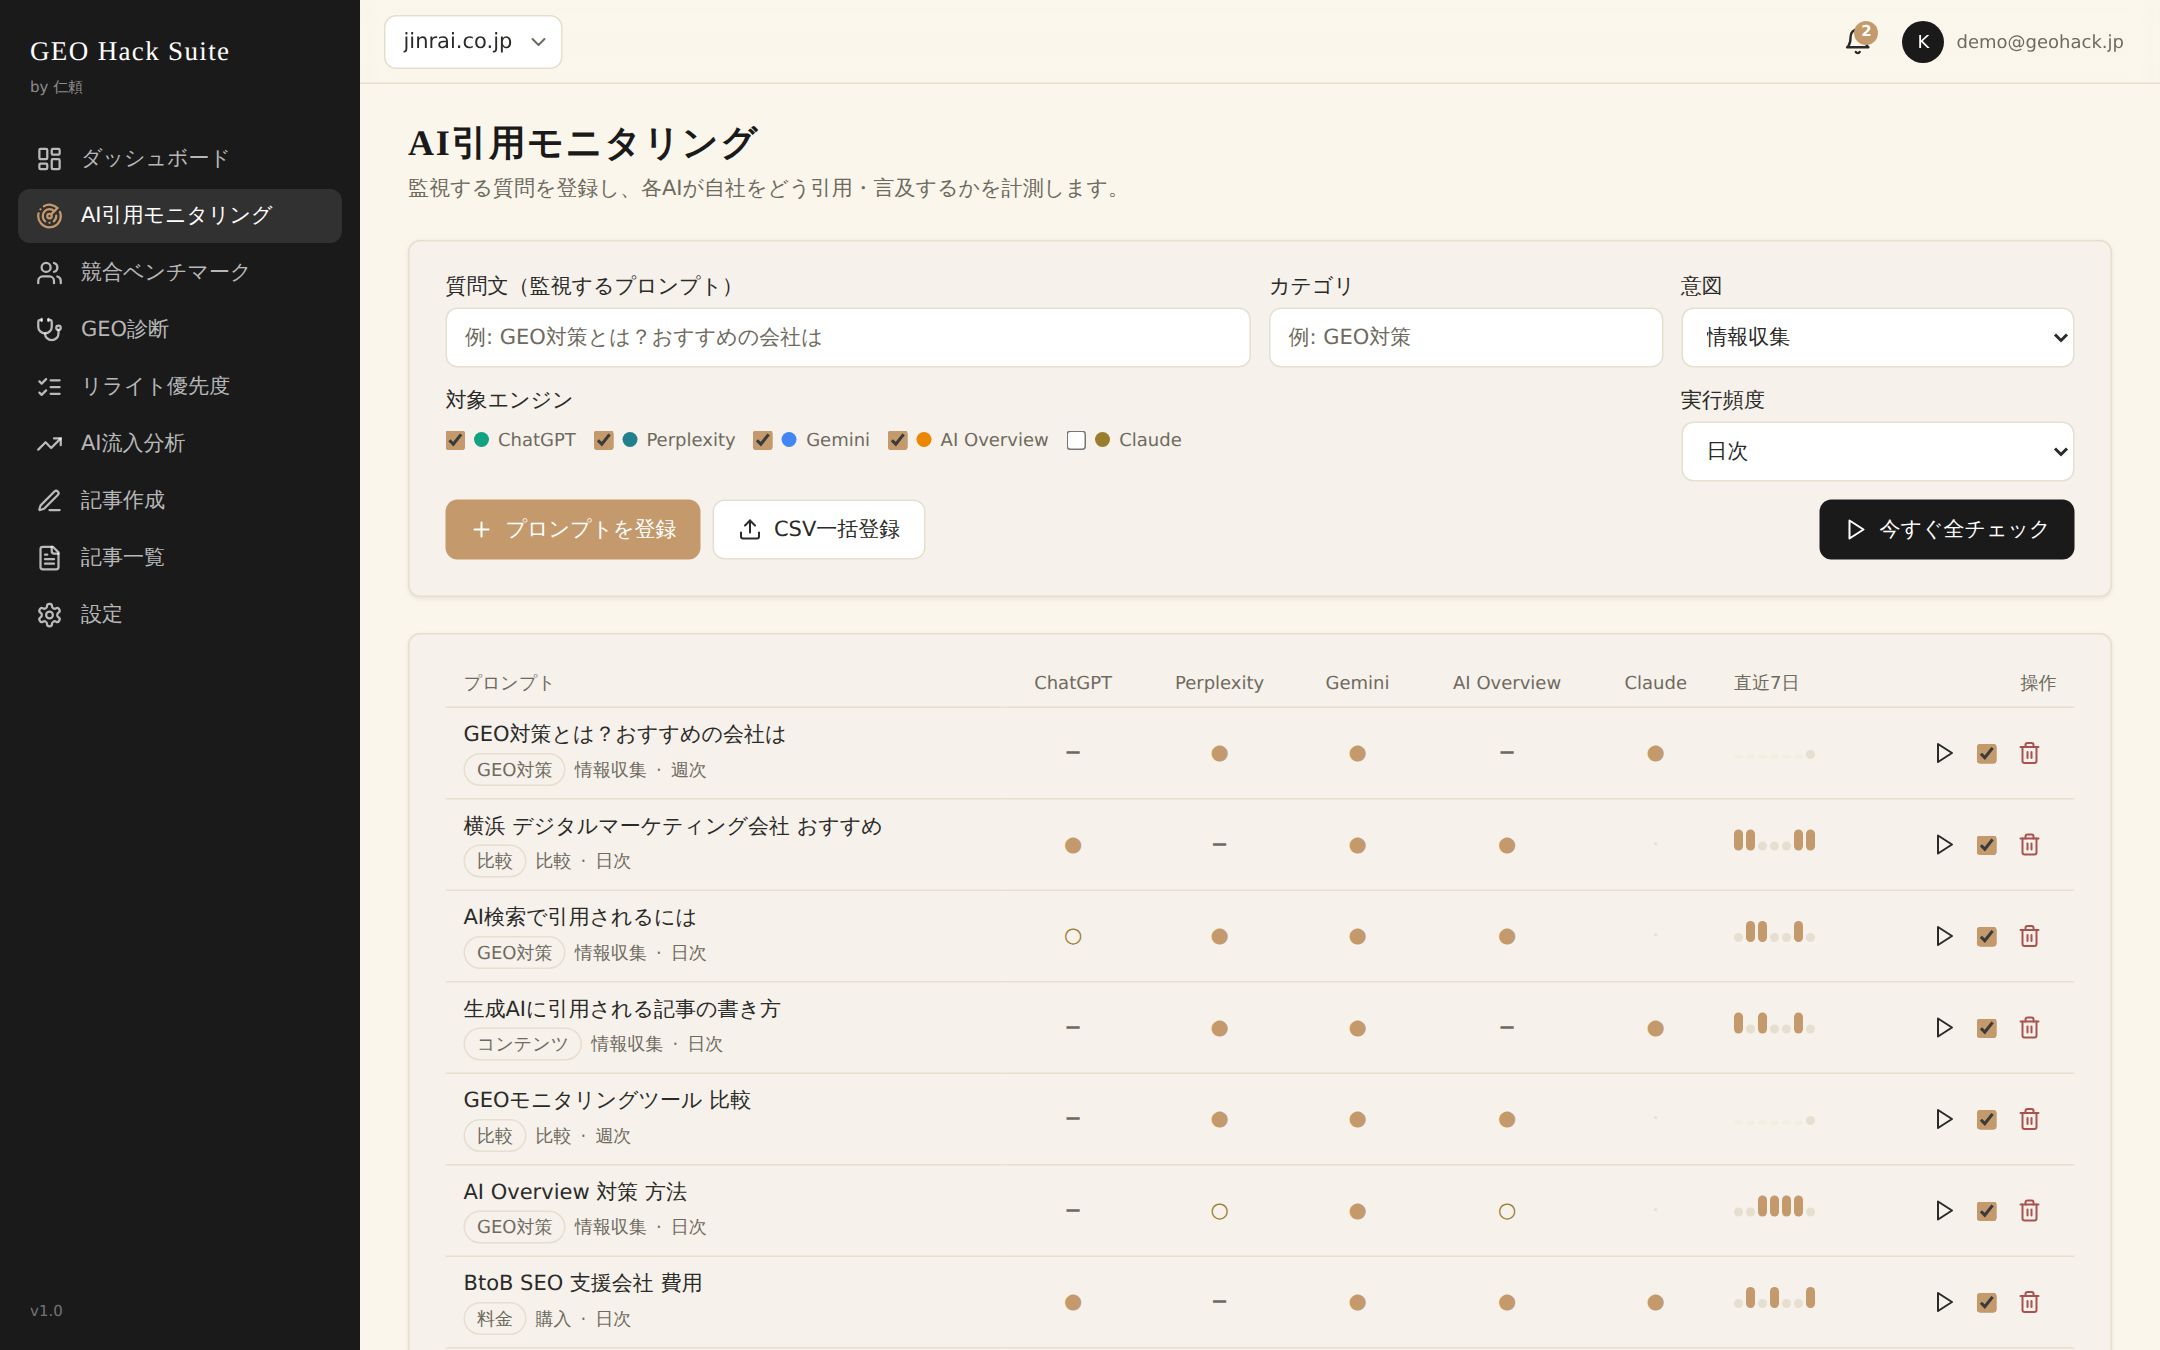2160x1350 pixels.
Task: Toggle active checkbox for GEOモニタリングツール row
Action: pos(1987,1119)
